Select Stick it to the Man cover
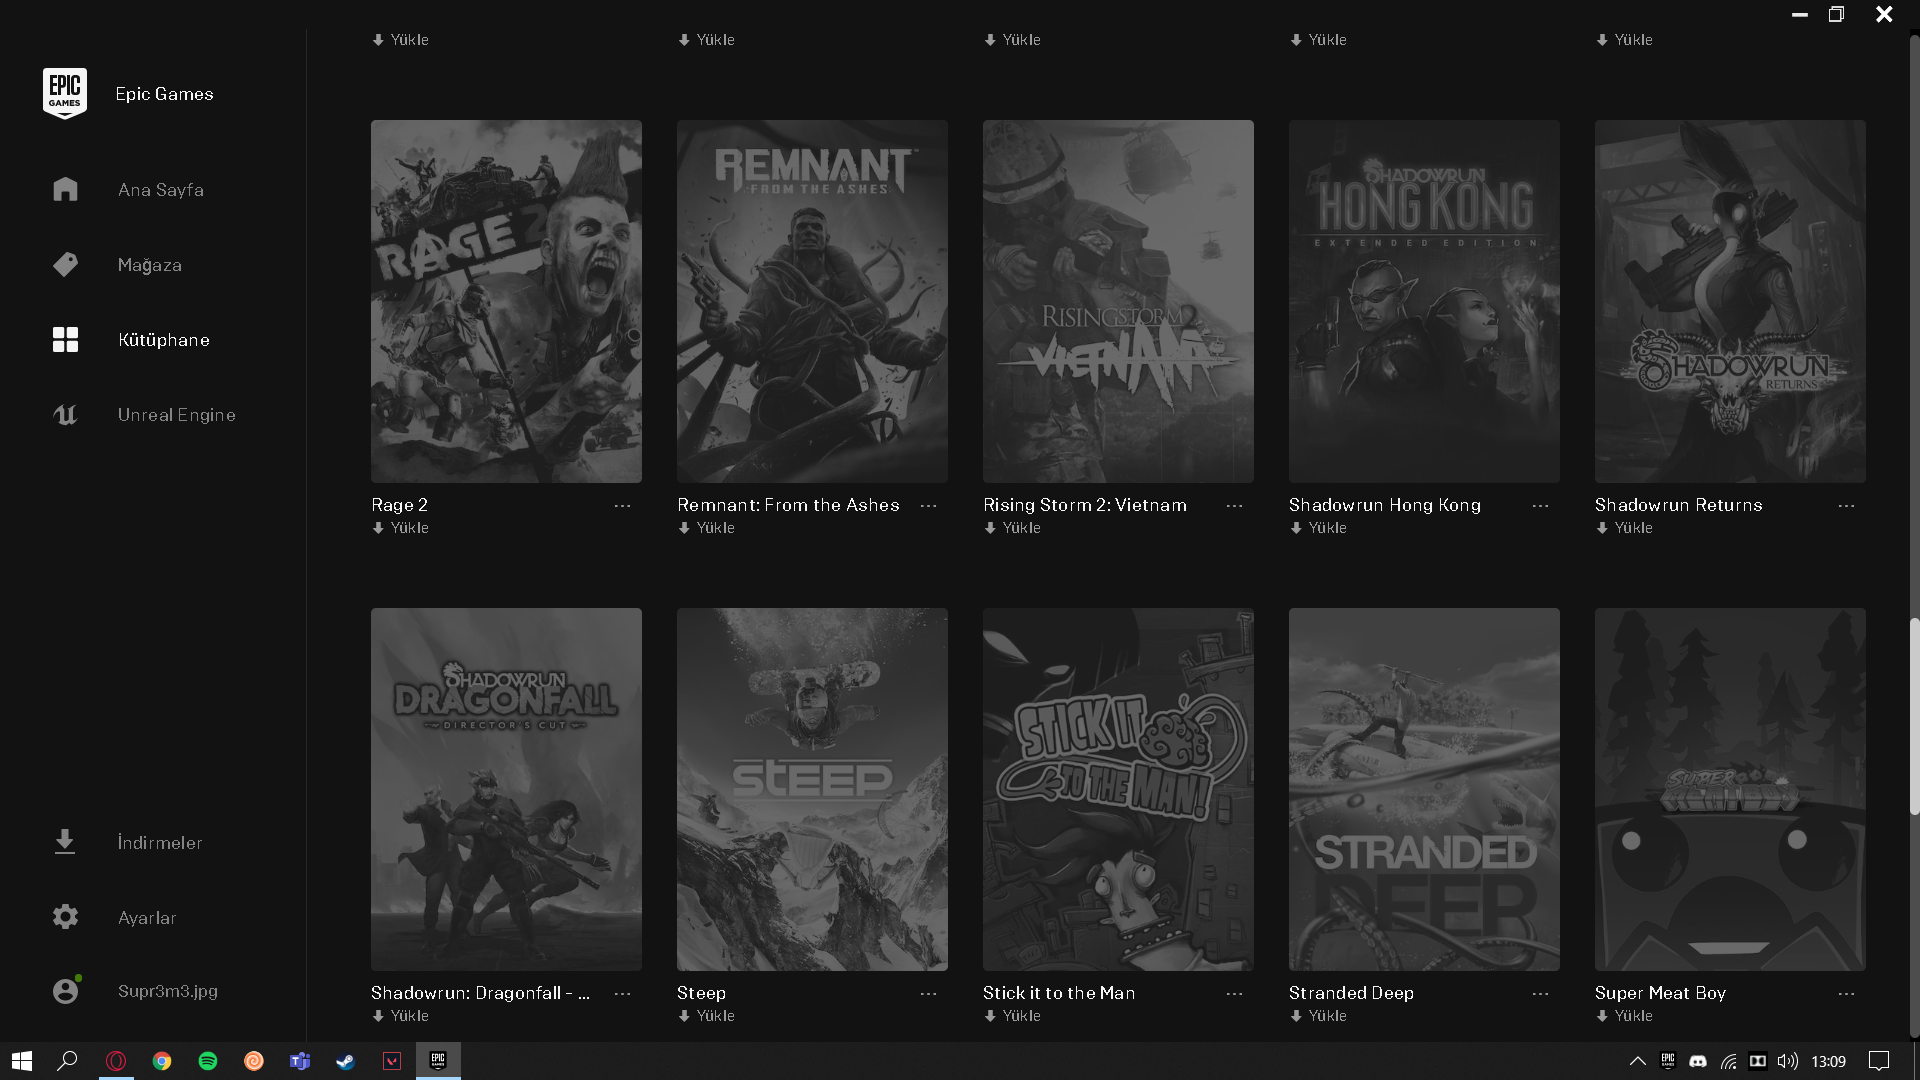 (1118, 789)
